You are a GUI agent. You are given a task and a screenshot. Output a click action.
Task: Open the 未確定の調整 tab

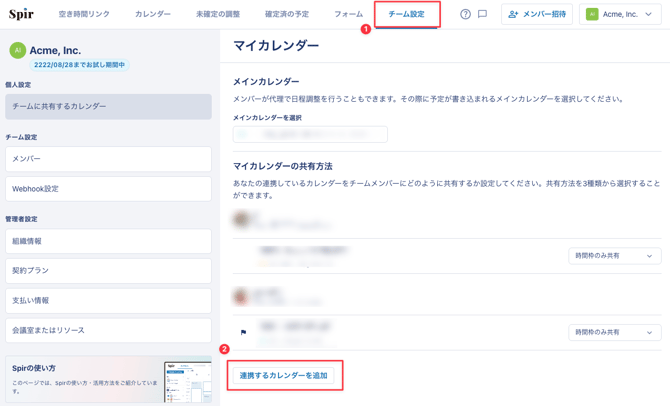[217, 15]
